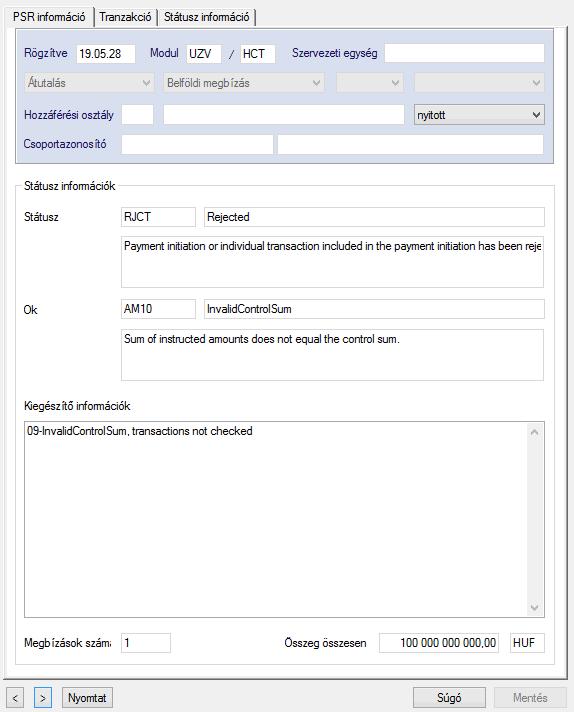Click the InvalidControlSum reason field
Viewport: 574px width, 712px height.
pos(374,309)
